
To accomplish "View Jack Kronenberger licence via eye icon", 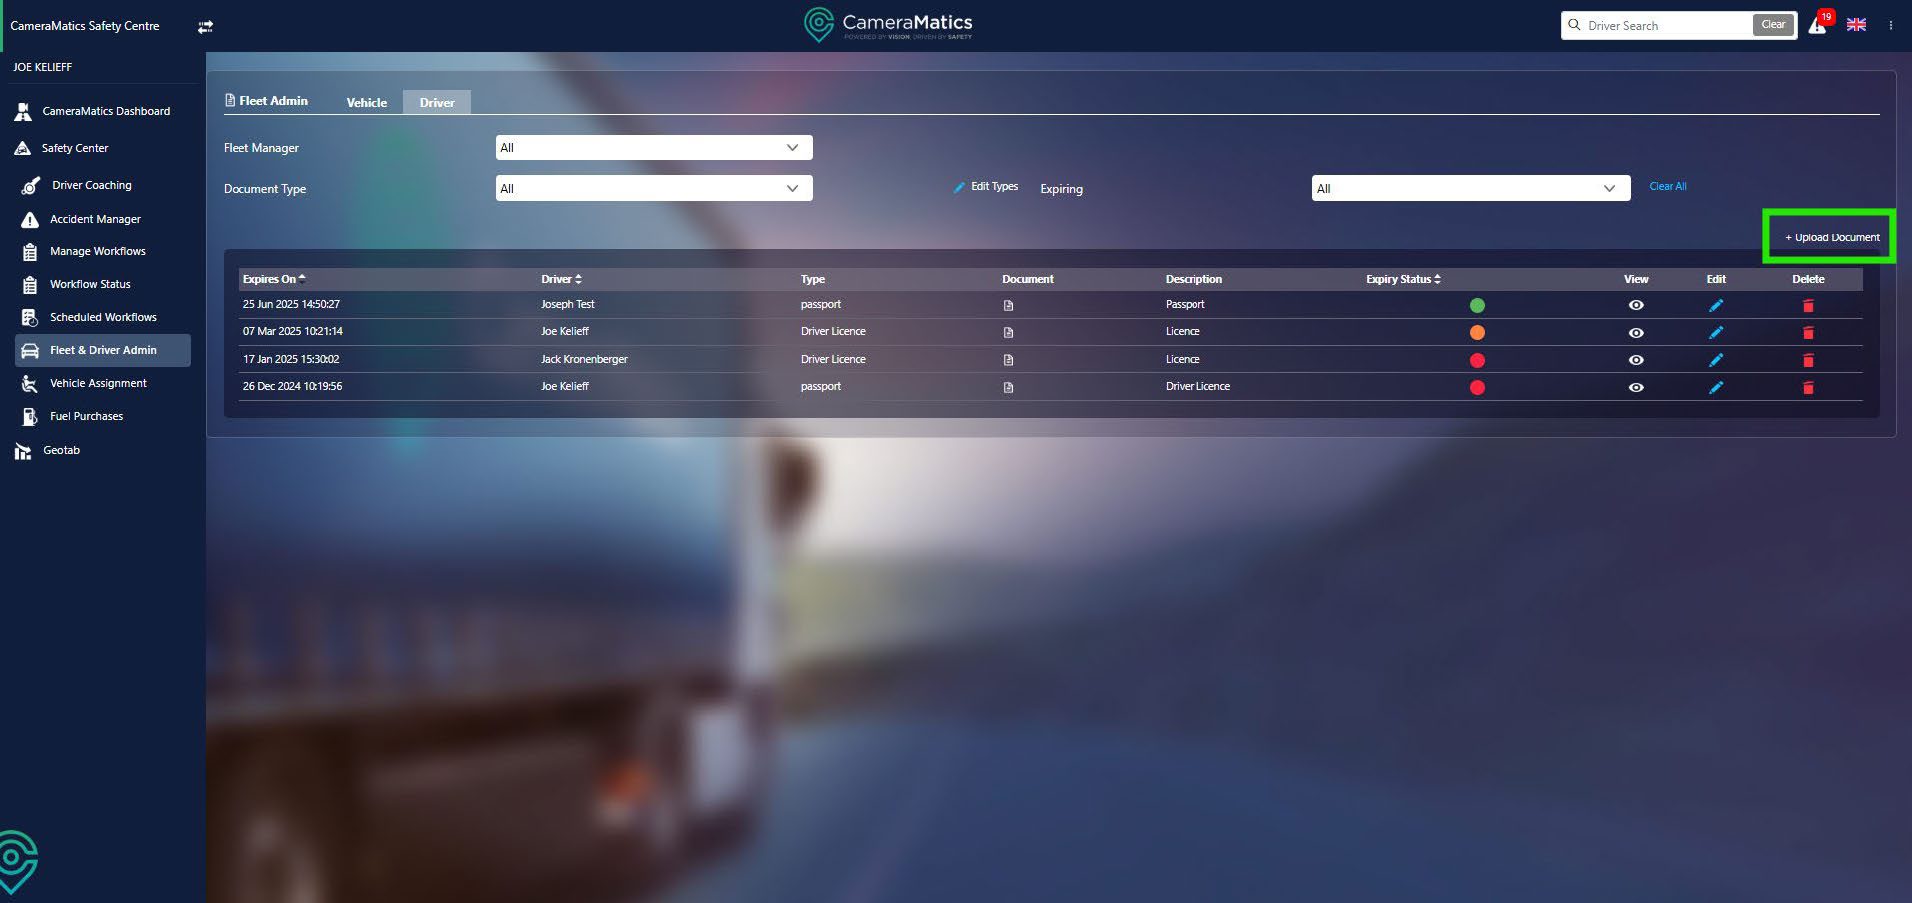I will coord(1636,360).
